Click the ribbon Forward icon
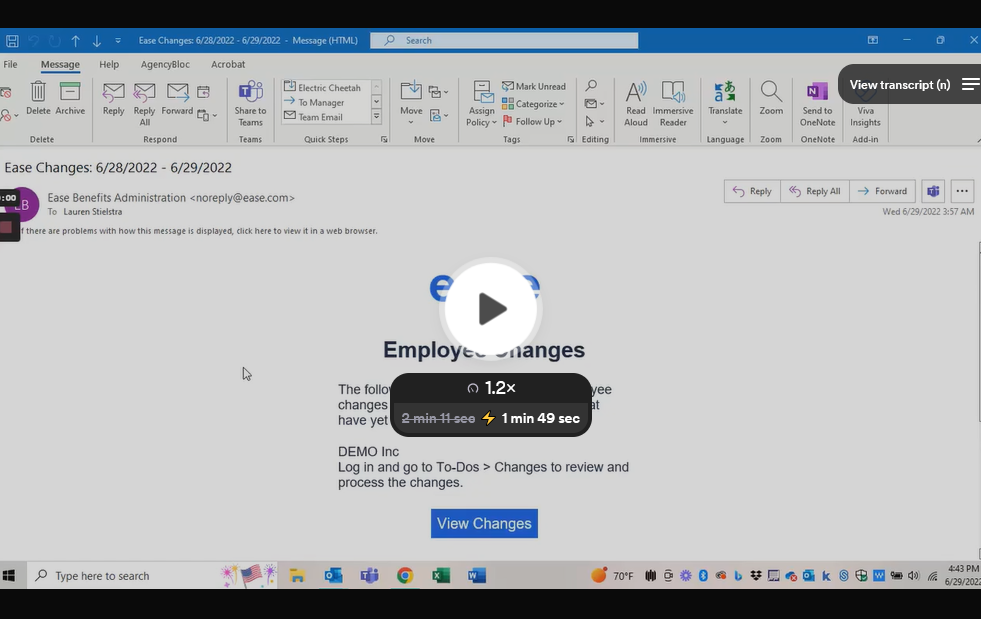 [177, 99]
